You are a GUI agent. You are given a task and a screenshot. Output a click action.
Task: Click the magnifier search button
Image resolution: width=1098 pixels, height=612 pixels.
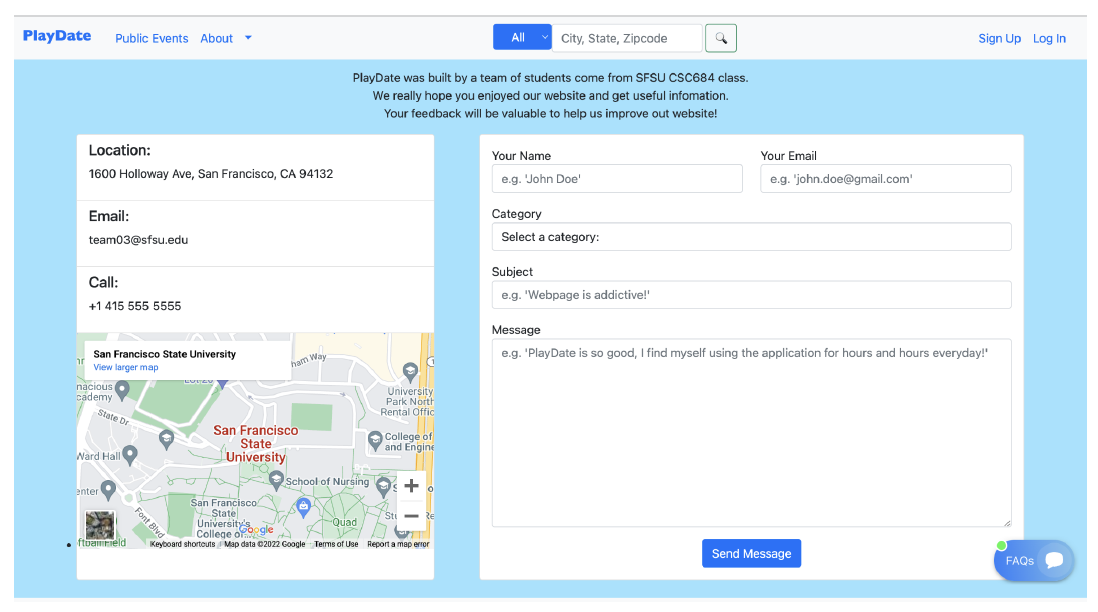coord(721,39)
